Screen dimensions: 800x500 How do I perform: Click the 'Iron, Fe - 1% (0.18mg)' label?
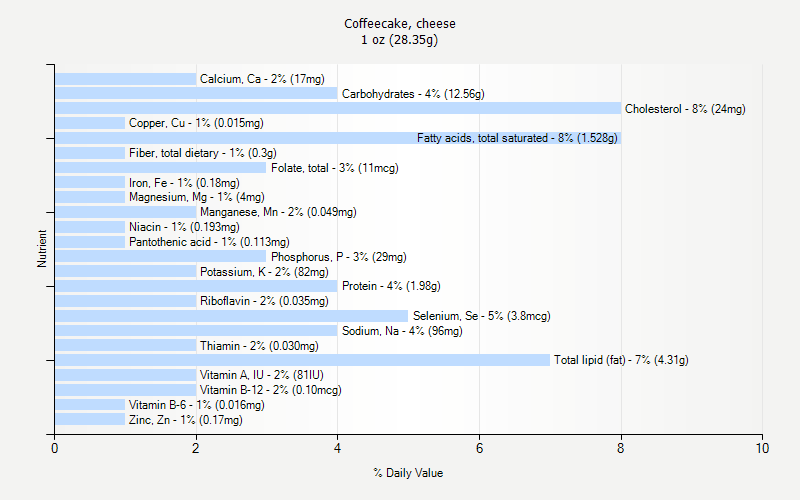[184, 183]
